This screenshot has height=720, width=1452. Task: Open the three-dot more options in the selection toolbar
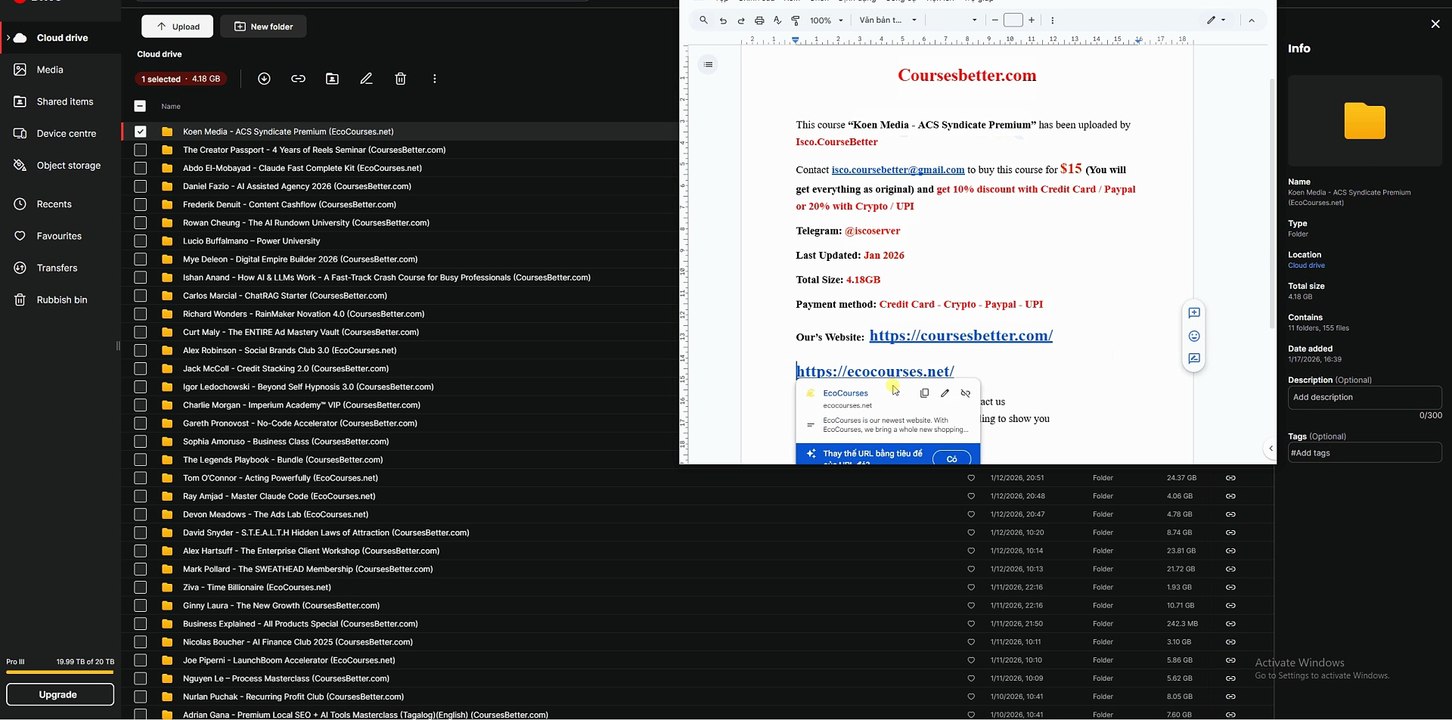434,79
